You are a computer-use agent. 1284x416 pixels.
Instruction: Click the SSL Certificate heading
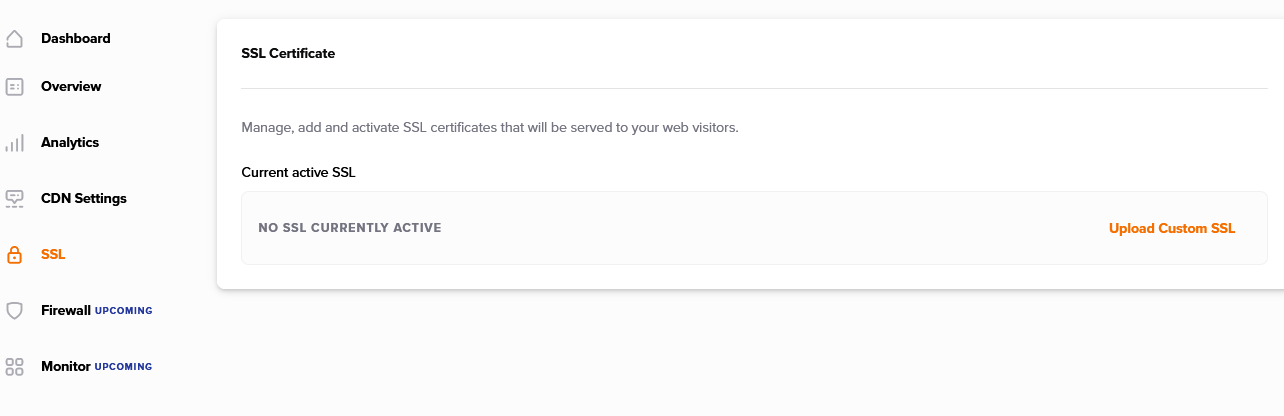pyautogui.click(x=288, y=53)
